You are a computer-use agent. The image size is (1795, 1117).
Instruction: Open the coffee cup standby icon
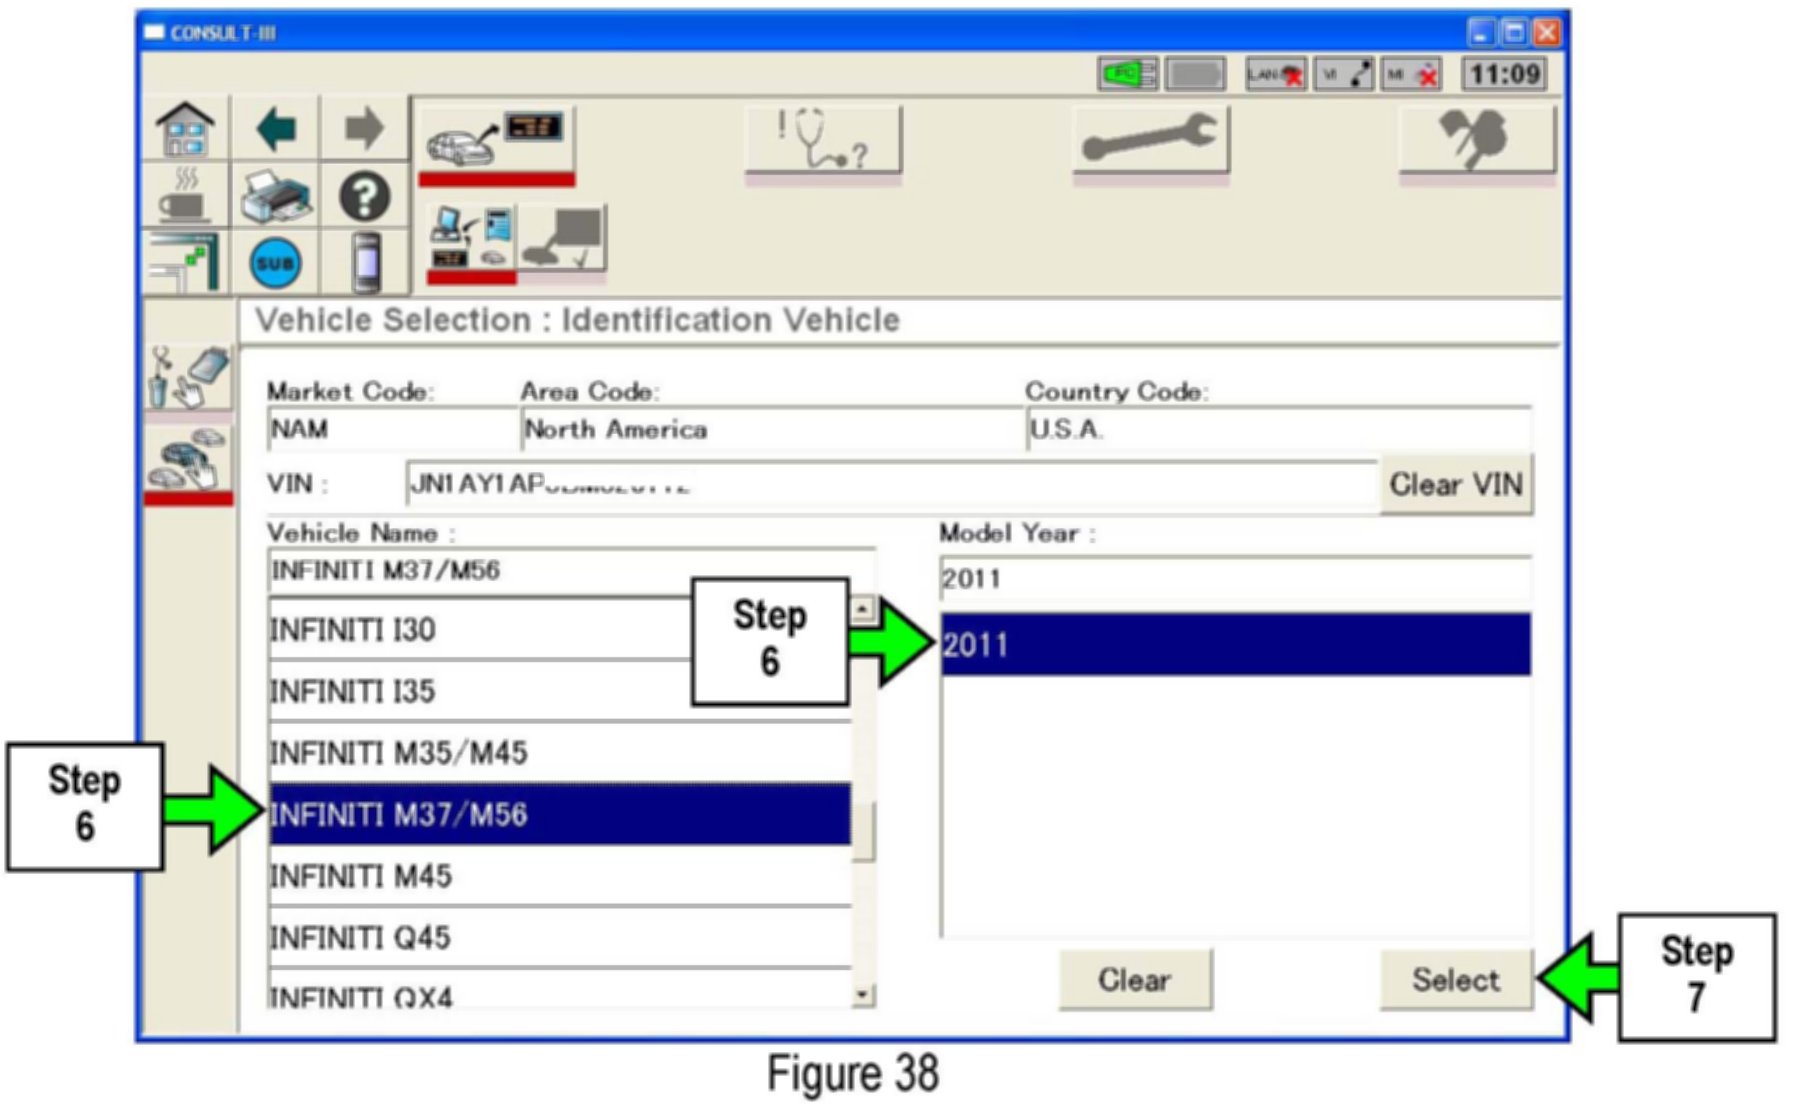tap(186, 195)
